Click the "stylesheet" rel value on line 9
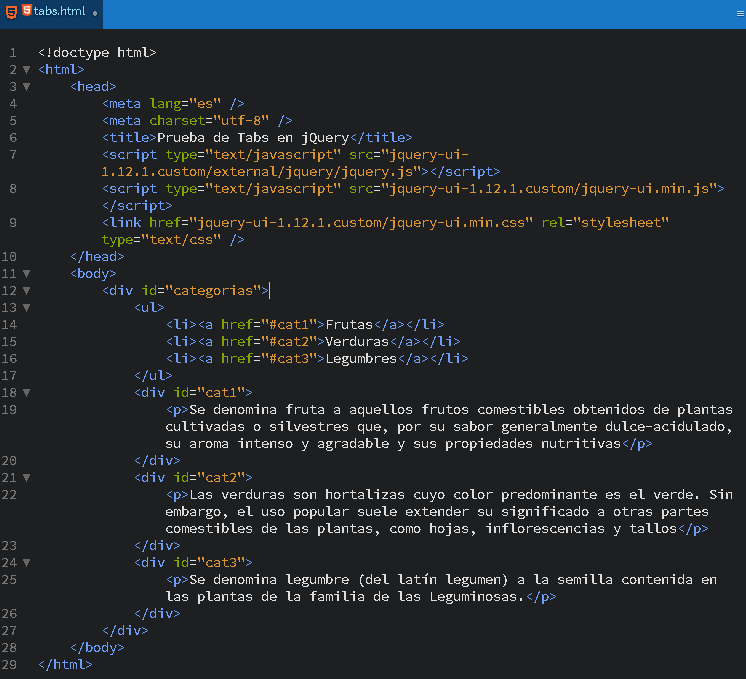 pyautogui.click(x=621, y=223)
